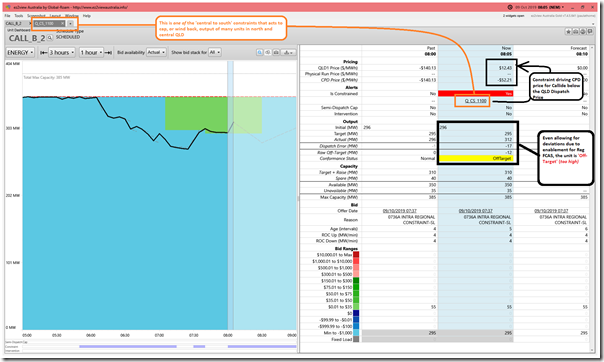Open Show bid stack for All dropdown
Screen dimensions: 604x362
pos(215,52)
